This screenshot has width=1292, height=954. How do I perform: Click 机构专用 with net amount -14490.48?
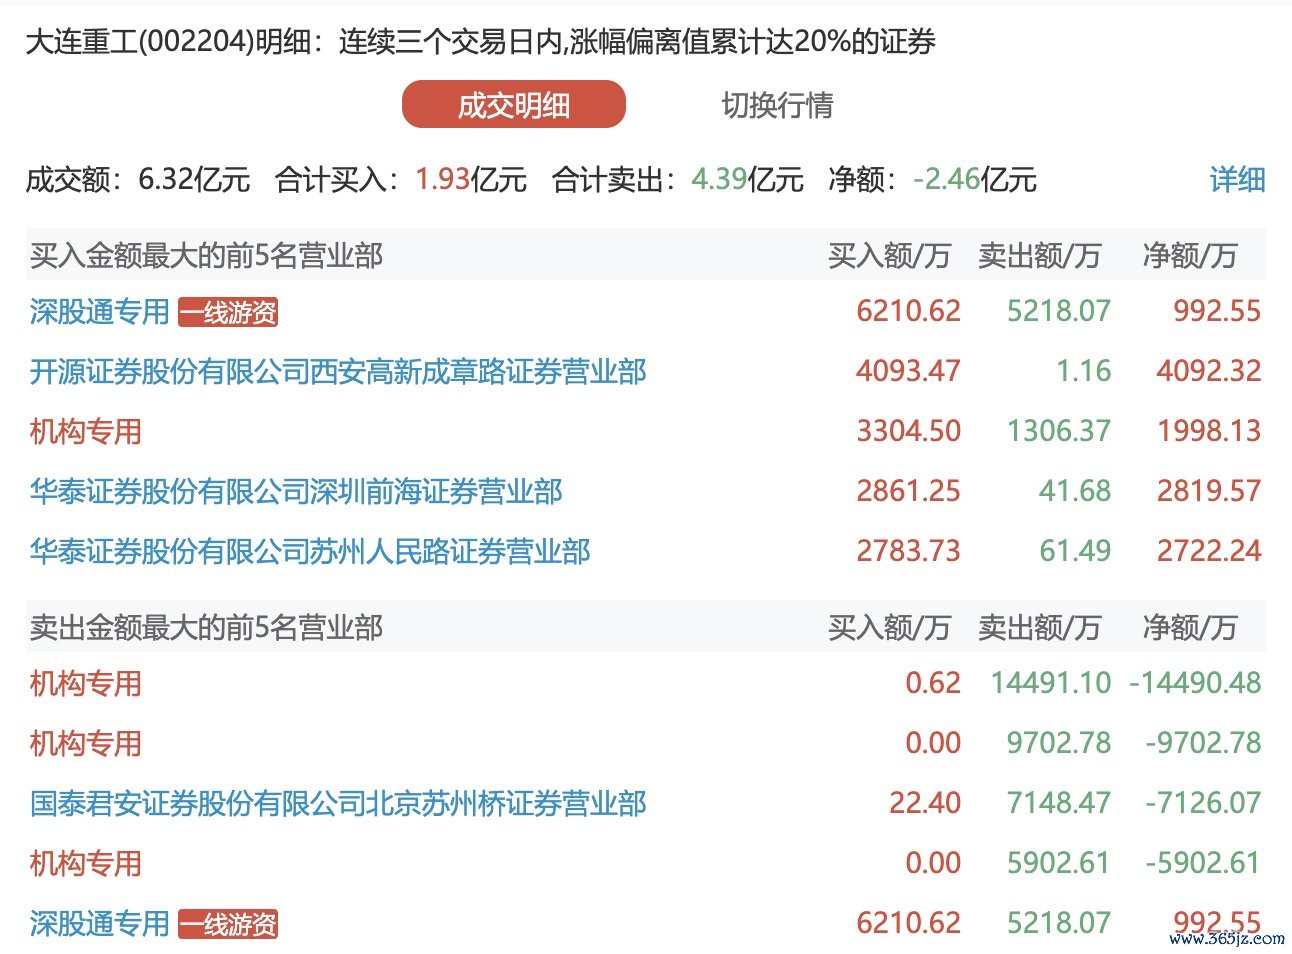[86, 684]
